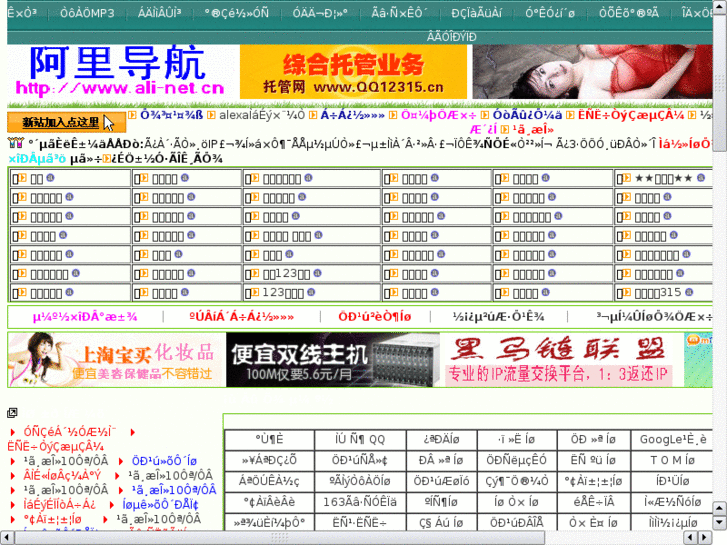
Task: Open the ÒôÀÖMP3 item in the top navigation
Action: point(87,13)
